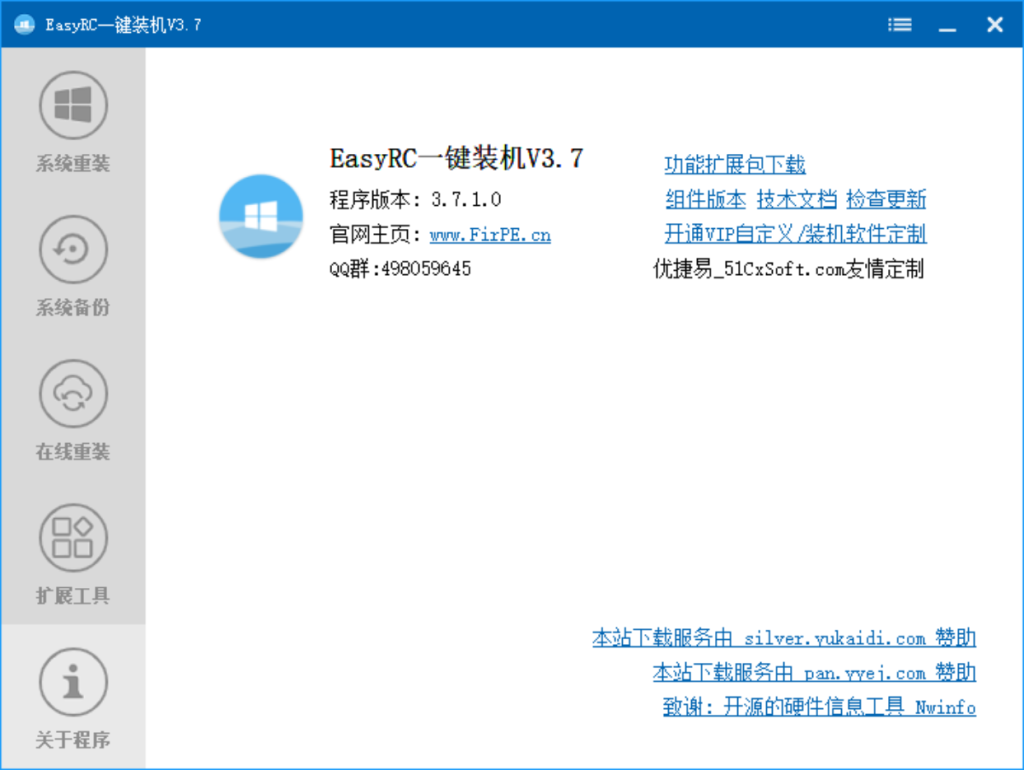Image resolution: width=1024 pixels, height=770 pixels.
Task: Open the VIP customization link
Action: 796,234
